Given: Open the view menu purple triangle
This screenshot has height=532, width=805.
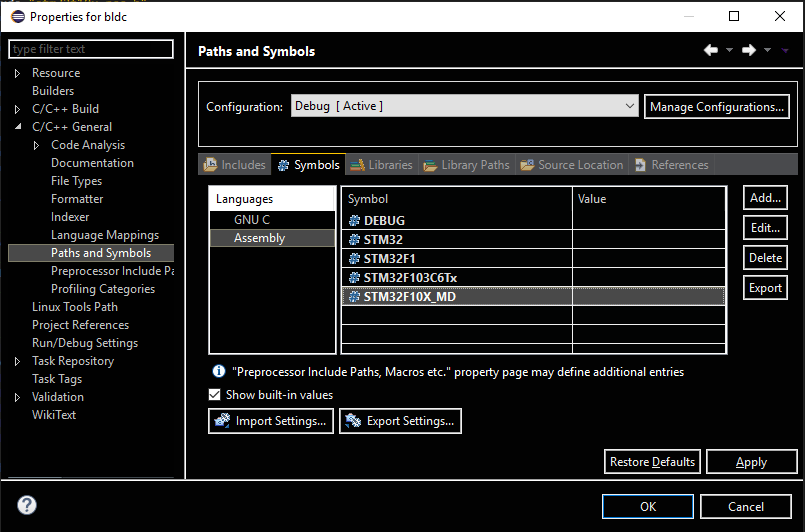Looking at the screenshot, I should coord(785,50).
